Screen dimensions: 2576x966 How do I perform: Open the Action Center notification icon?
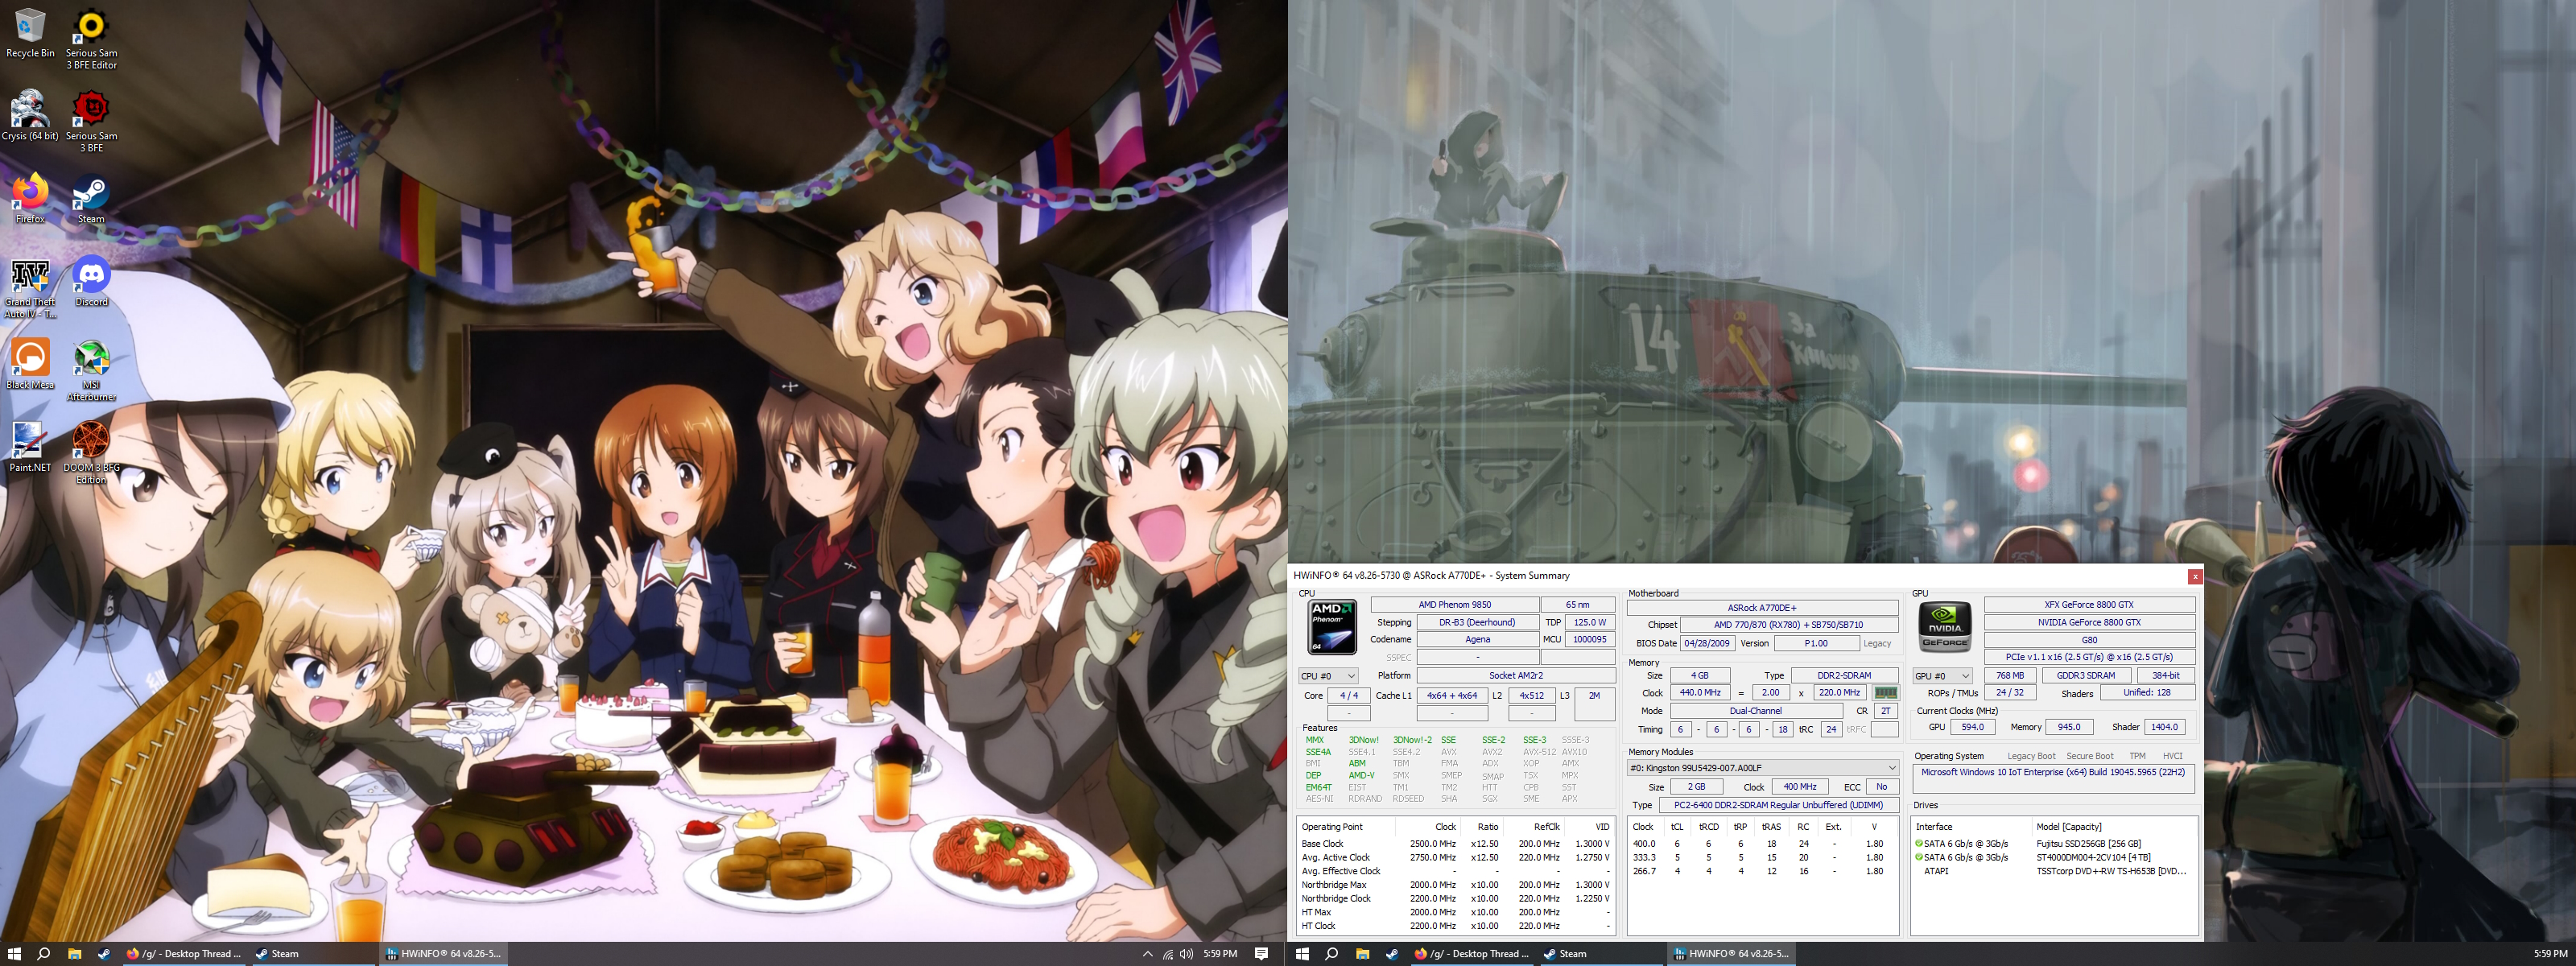[1262, 954]
